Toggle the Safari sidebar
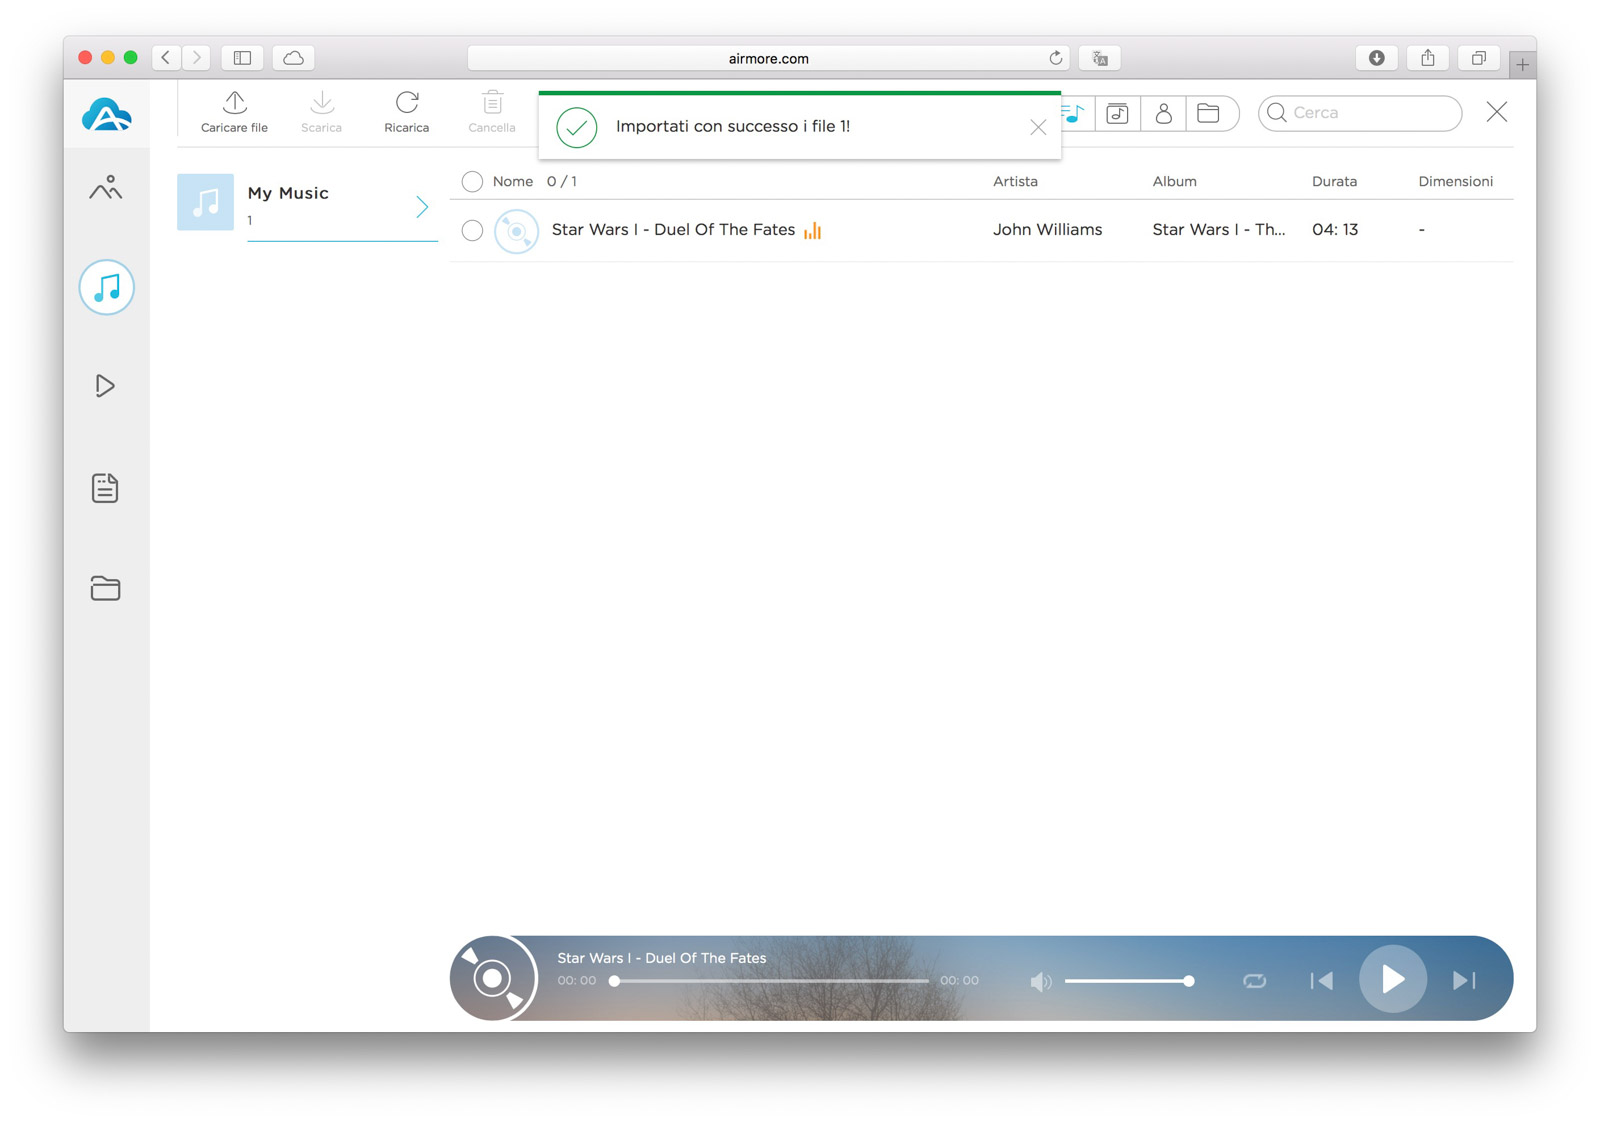The image size is (1600, 1123). click(242, 58)
